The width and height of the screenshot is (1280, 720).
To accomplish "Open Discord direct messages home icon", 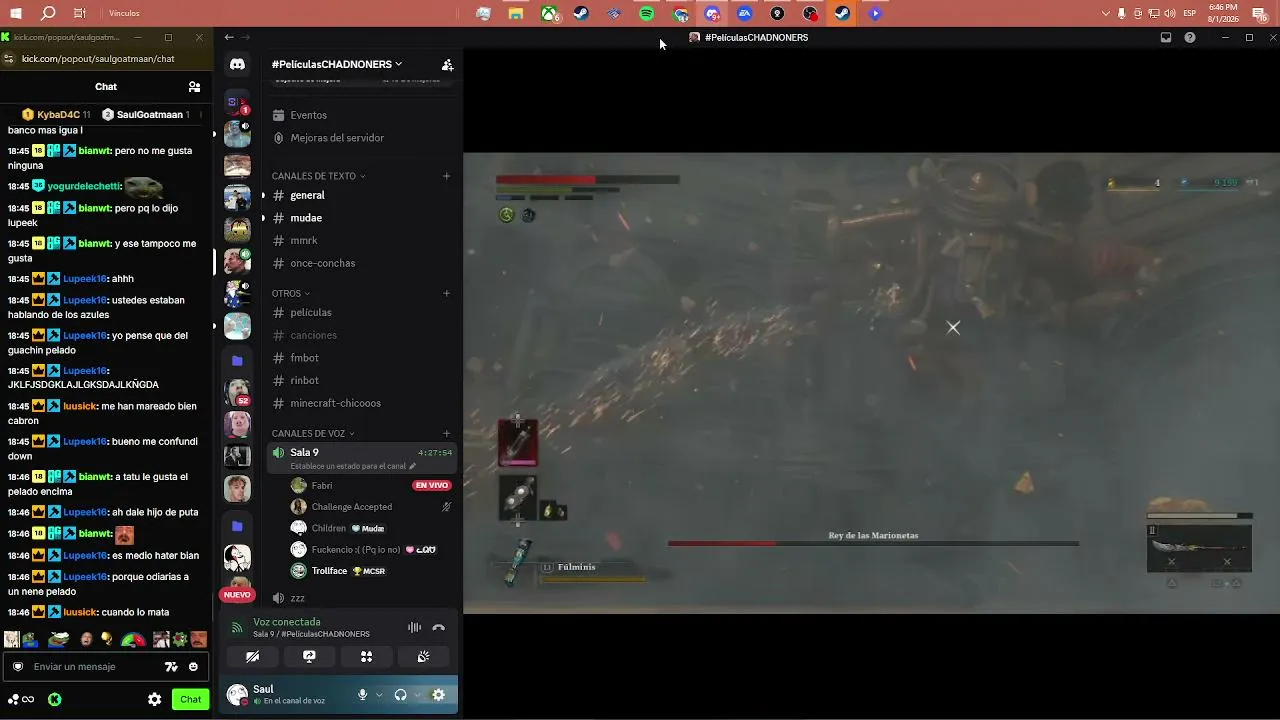I will (x=237, y=64).
